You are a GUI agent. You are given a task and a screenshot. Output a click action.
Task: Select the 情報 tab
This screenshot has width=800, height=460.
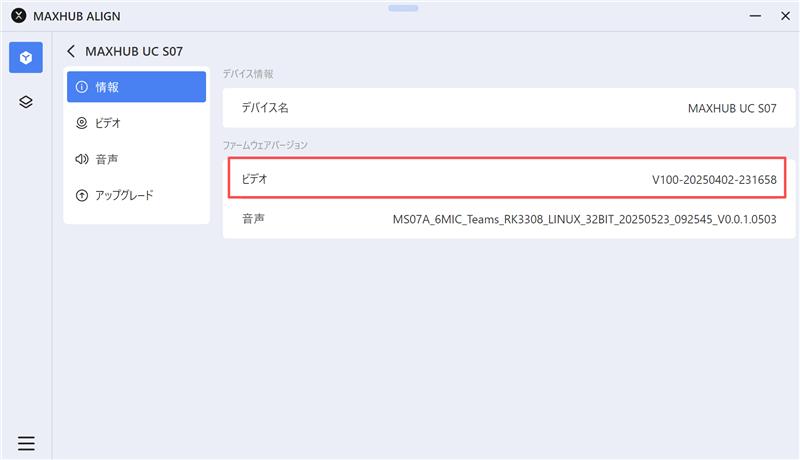[x=136, y=87]
